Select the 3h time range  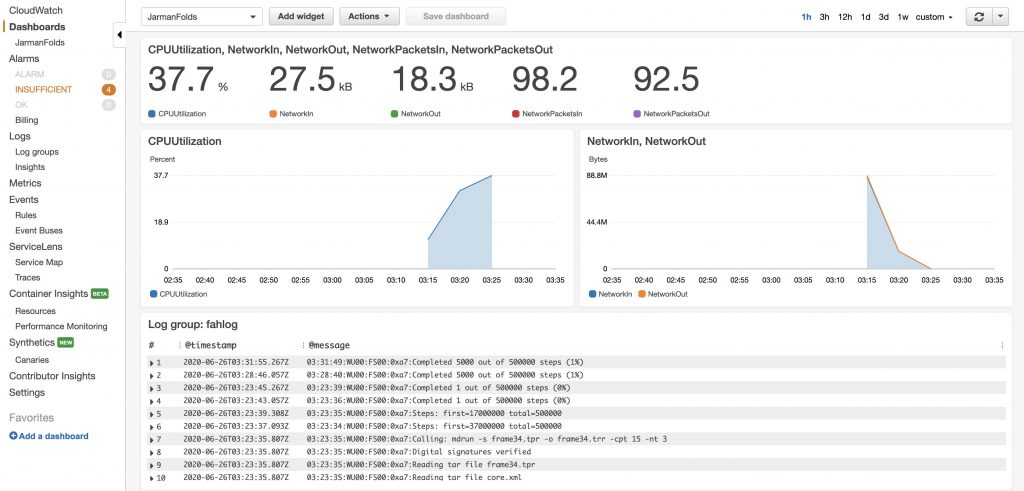(824, 17)
